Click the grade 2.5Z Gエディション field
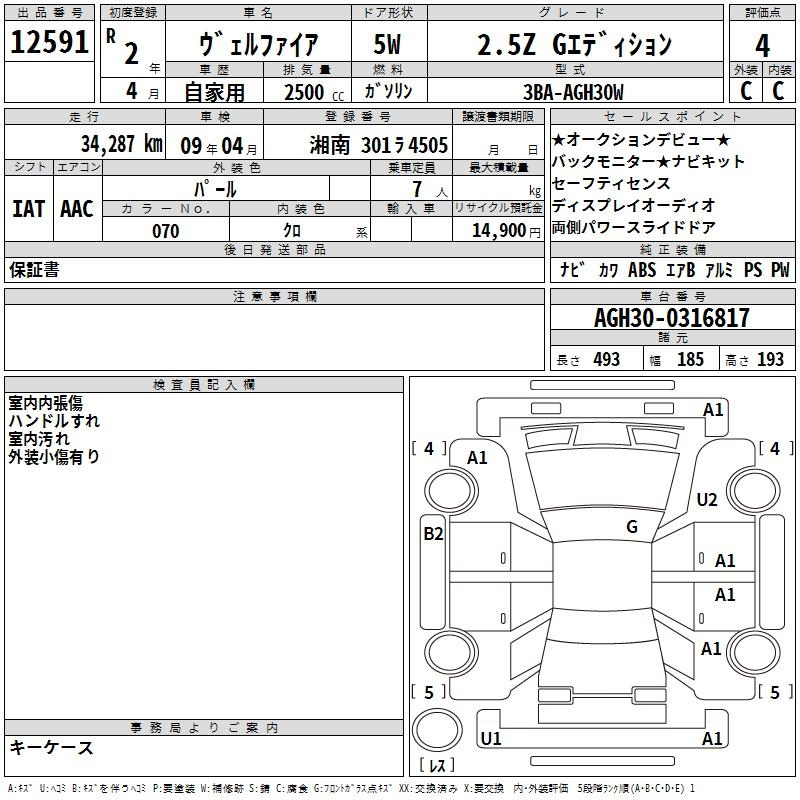 tap(572, 45)
